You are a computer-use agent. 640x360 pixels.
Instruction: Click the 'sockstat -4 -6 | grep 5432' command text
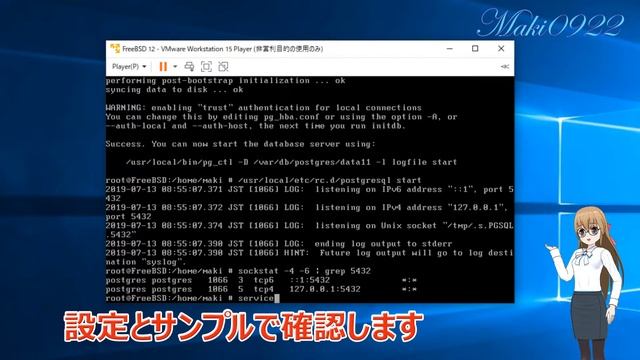tap(304, 271)
